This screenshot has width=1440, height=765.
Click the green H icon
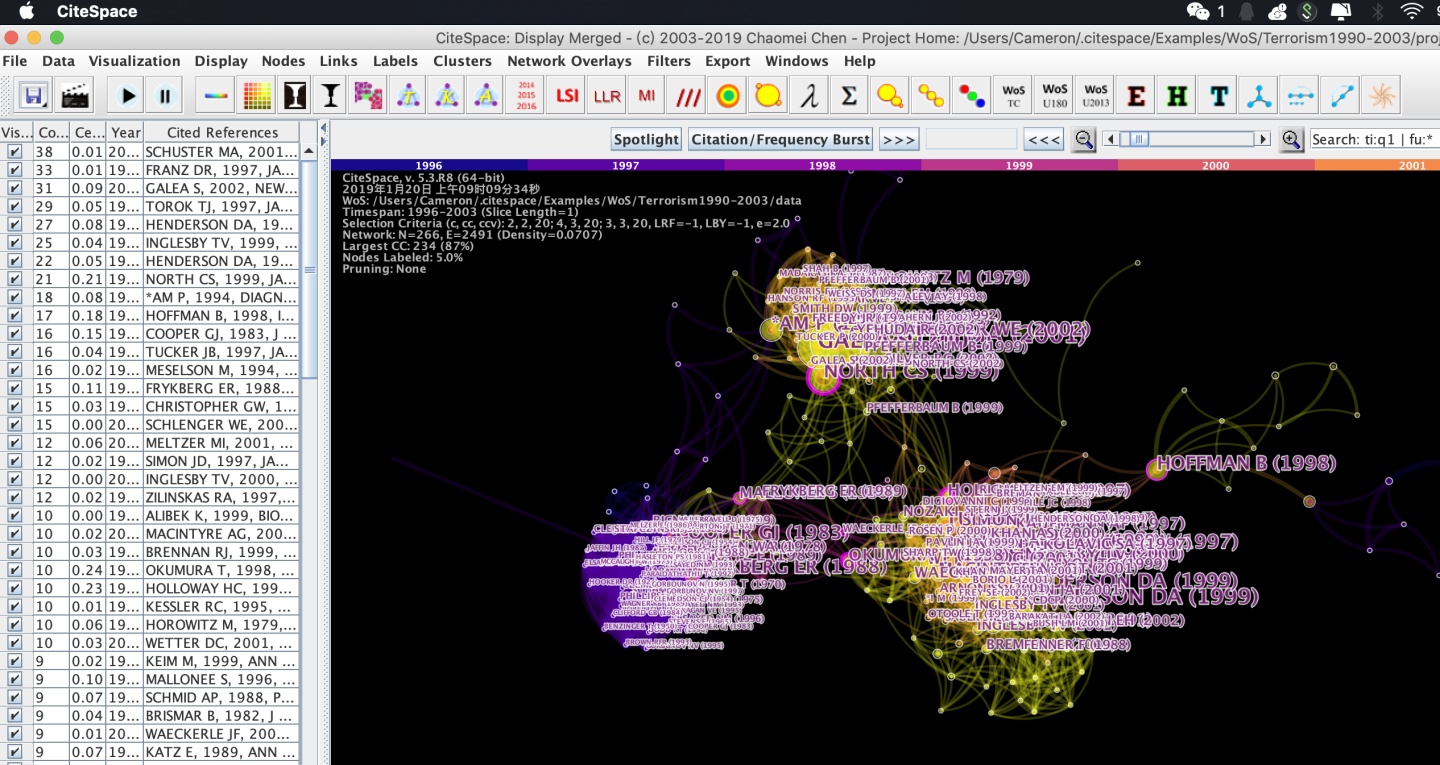coord(1177,96)
